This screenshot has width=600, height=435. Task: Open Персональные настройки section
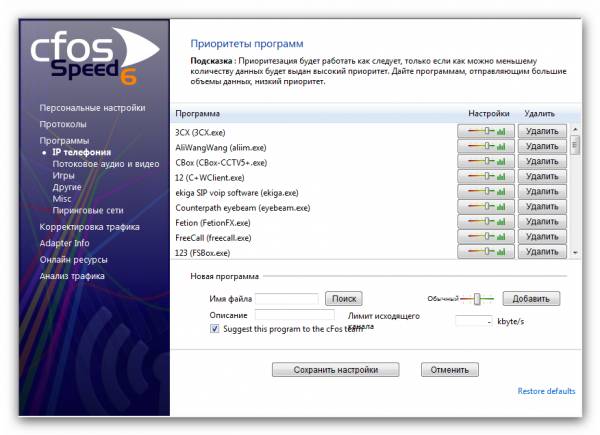point(92,108)
